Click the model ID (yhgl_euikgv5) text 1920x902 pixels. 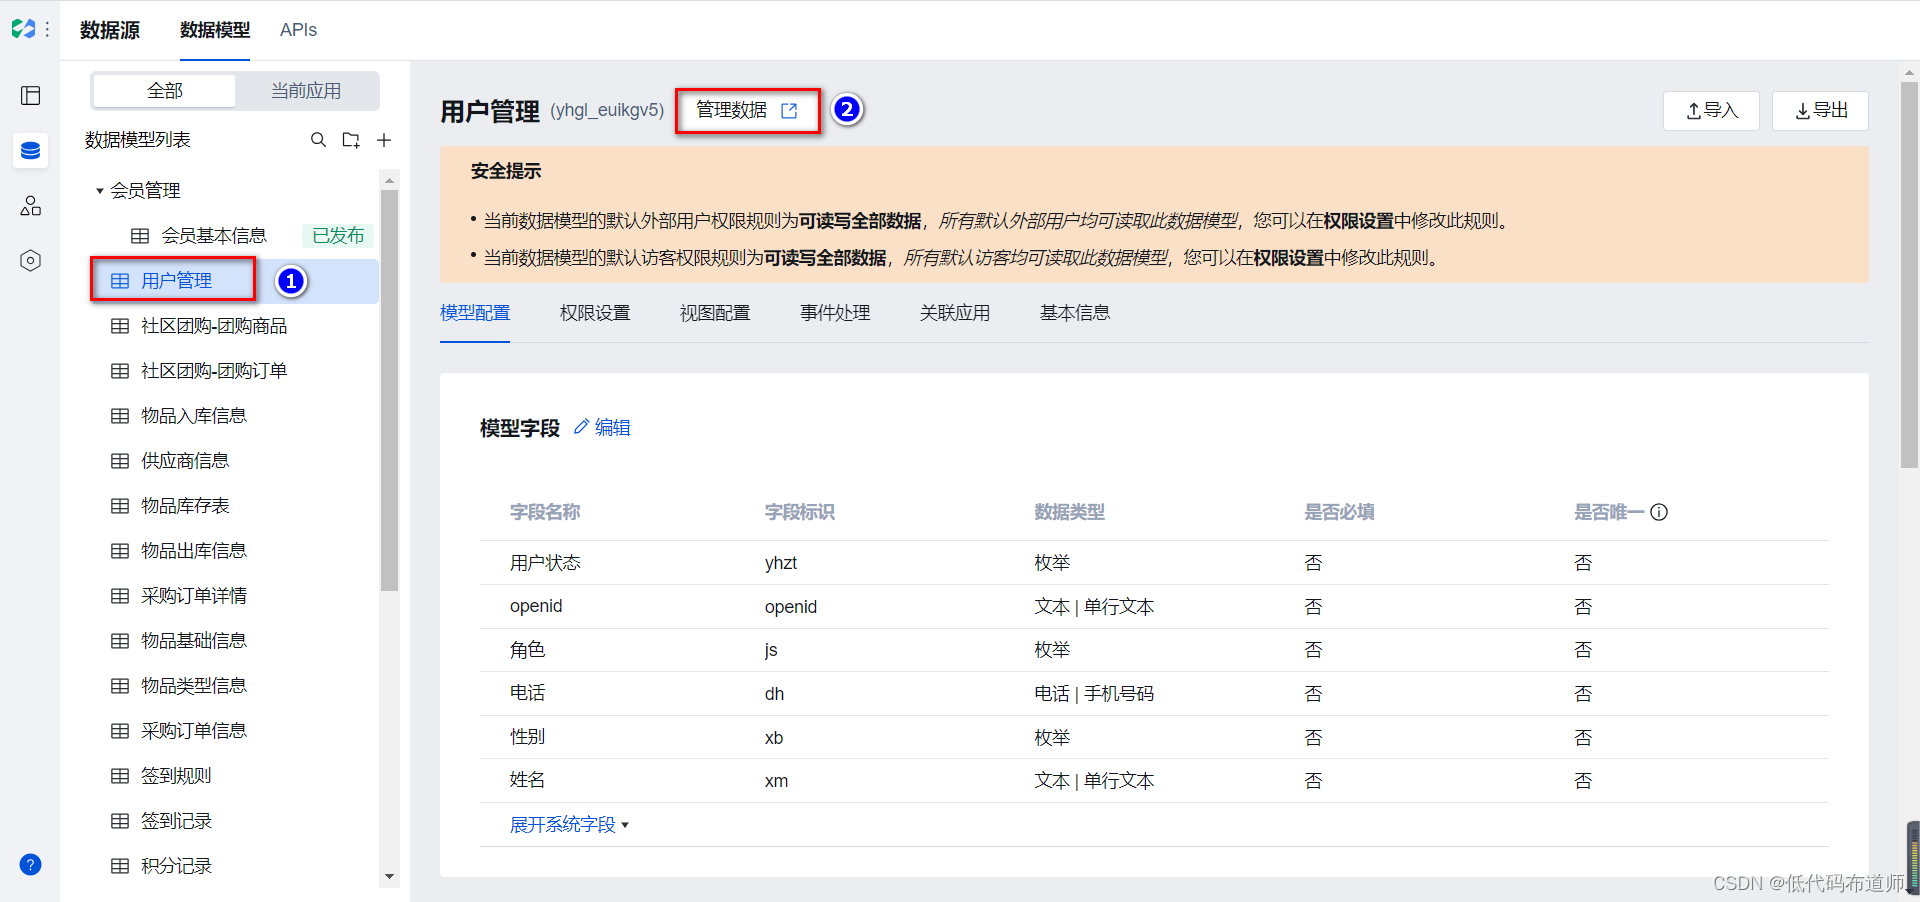pos(607,110)
